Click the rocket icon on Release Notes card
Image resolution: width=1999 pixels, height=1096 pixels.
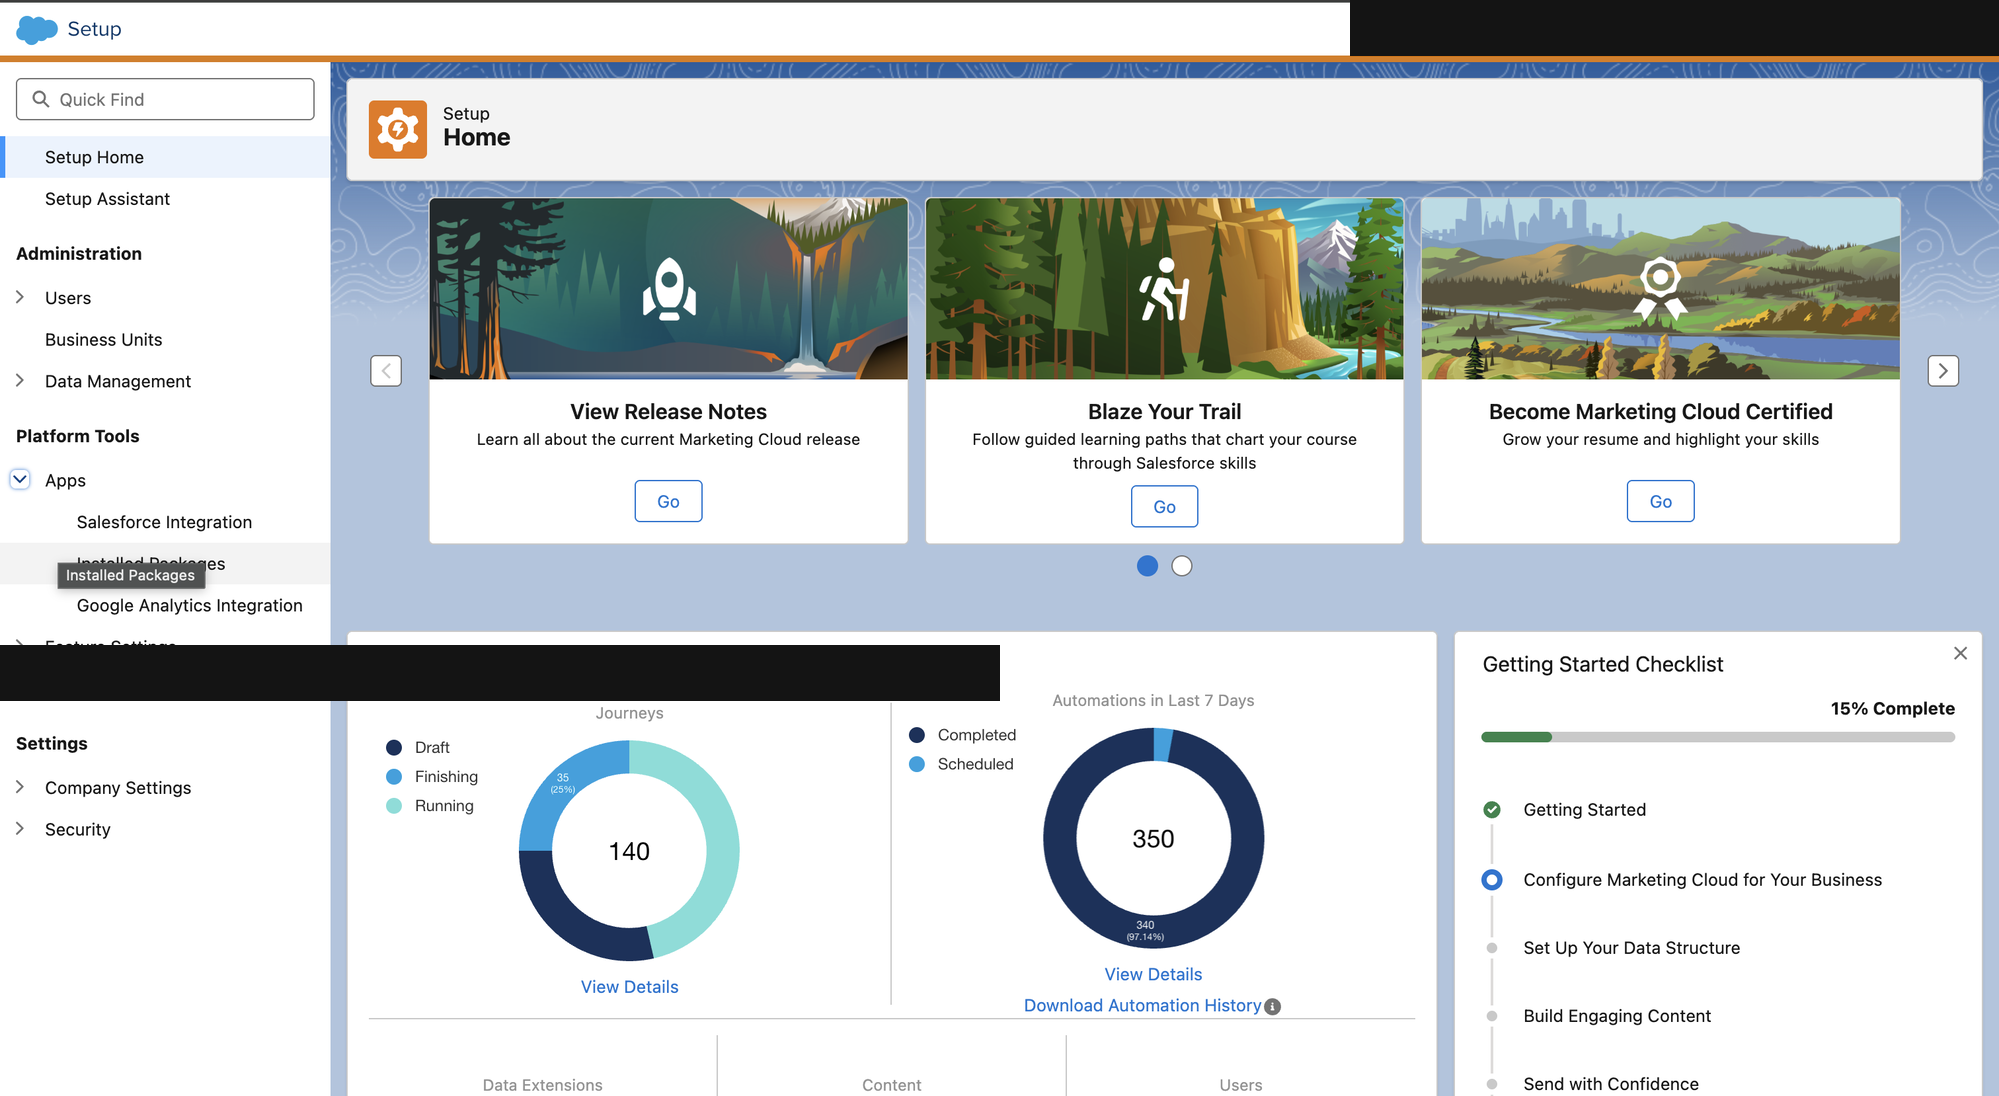pyautogui.click(x=669, y=290)
